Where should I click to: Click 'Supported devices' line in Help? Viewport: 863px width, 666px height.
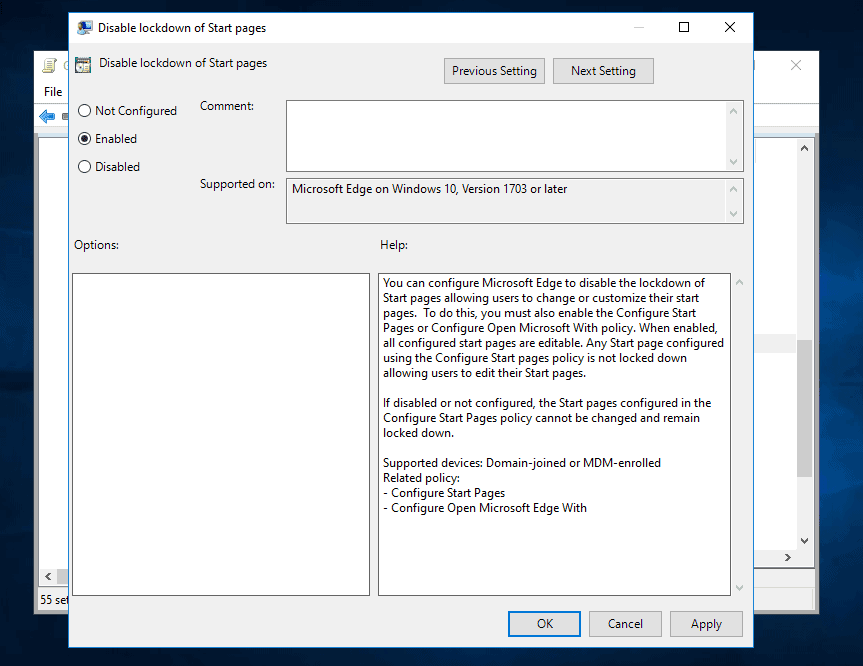coord(522,463)
